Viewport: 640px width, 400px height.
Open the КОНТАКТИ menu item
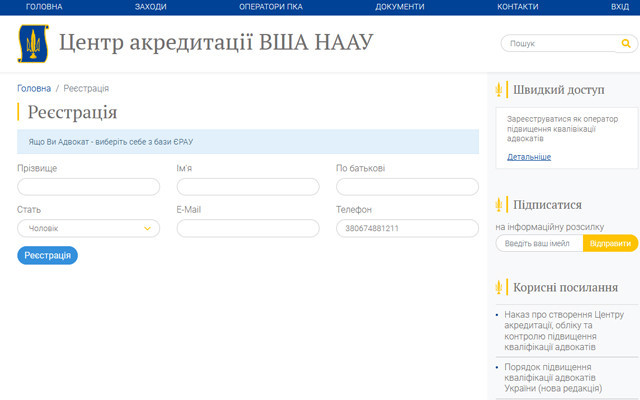tap(518, 7)
